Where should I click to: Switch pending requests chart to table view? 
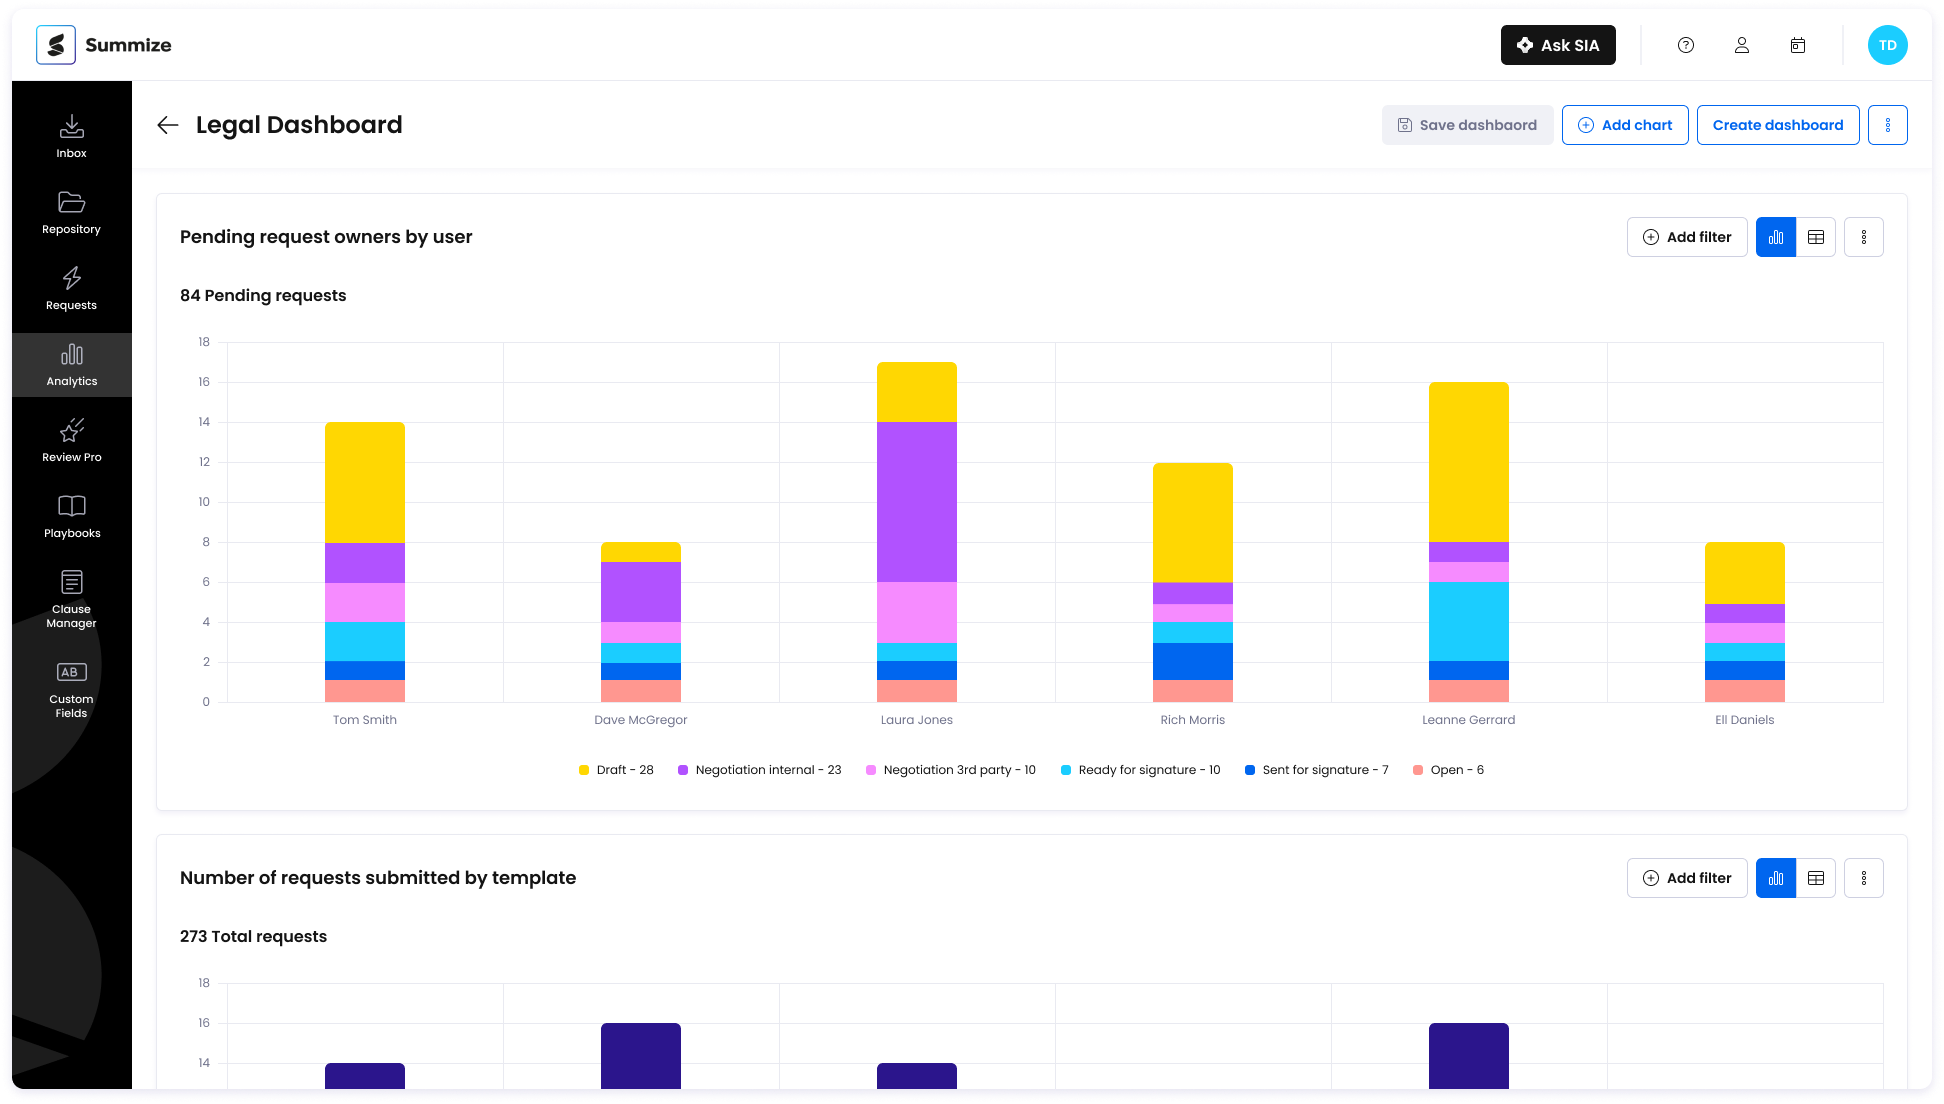(1816, 237)
